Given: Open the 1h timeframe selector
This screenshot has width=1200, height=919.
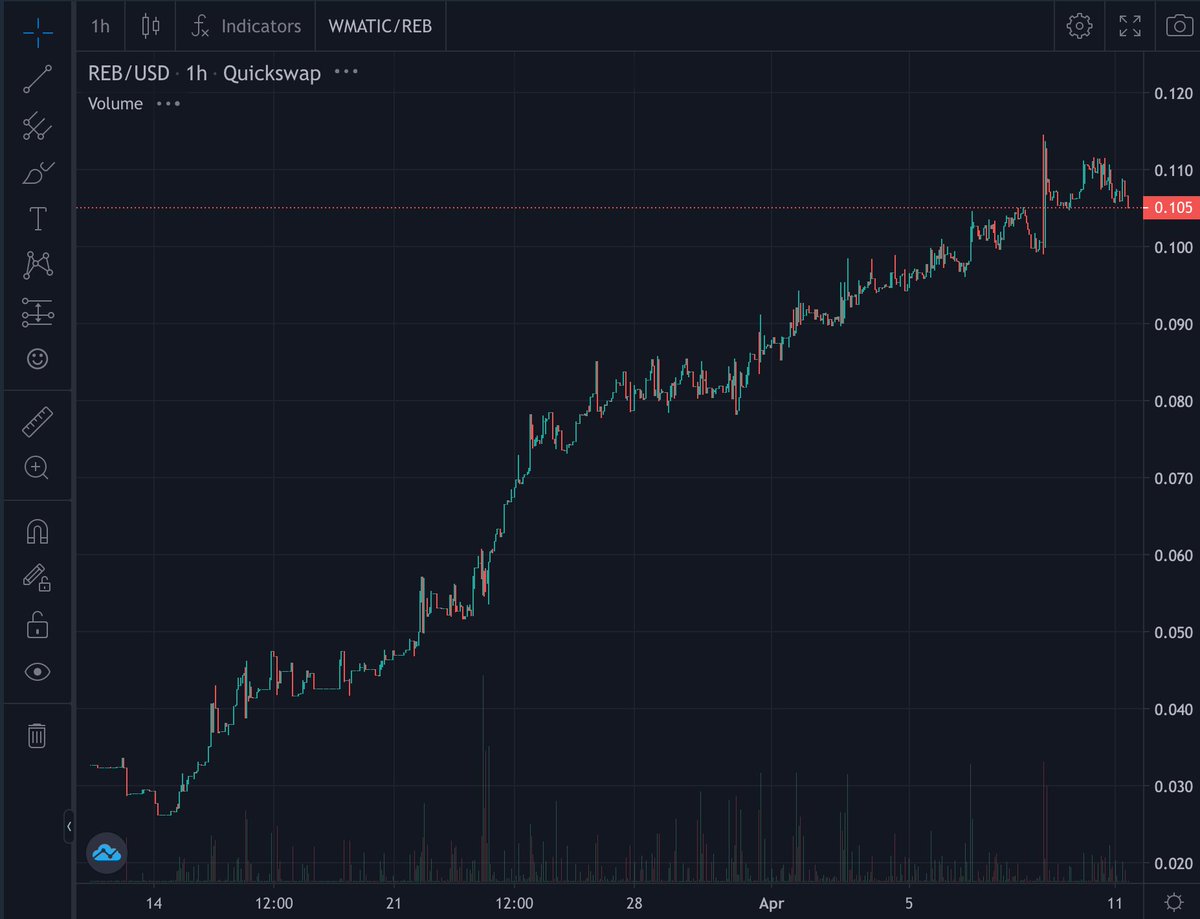Looking at the screenshot, I should pyautogui.click(x=100, y=26).
